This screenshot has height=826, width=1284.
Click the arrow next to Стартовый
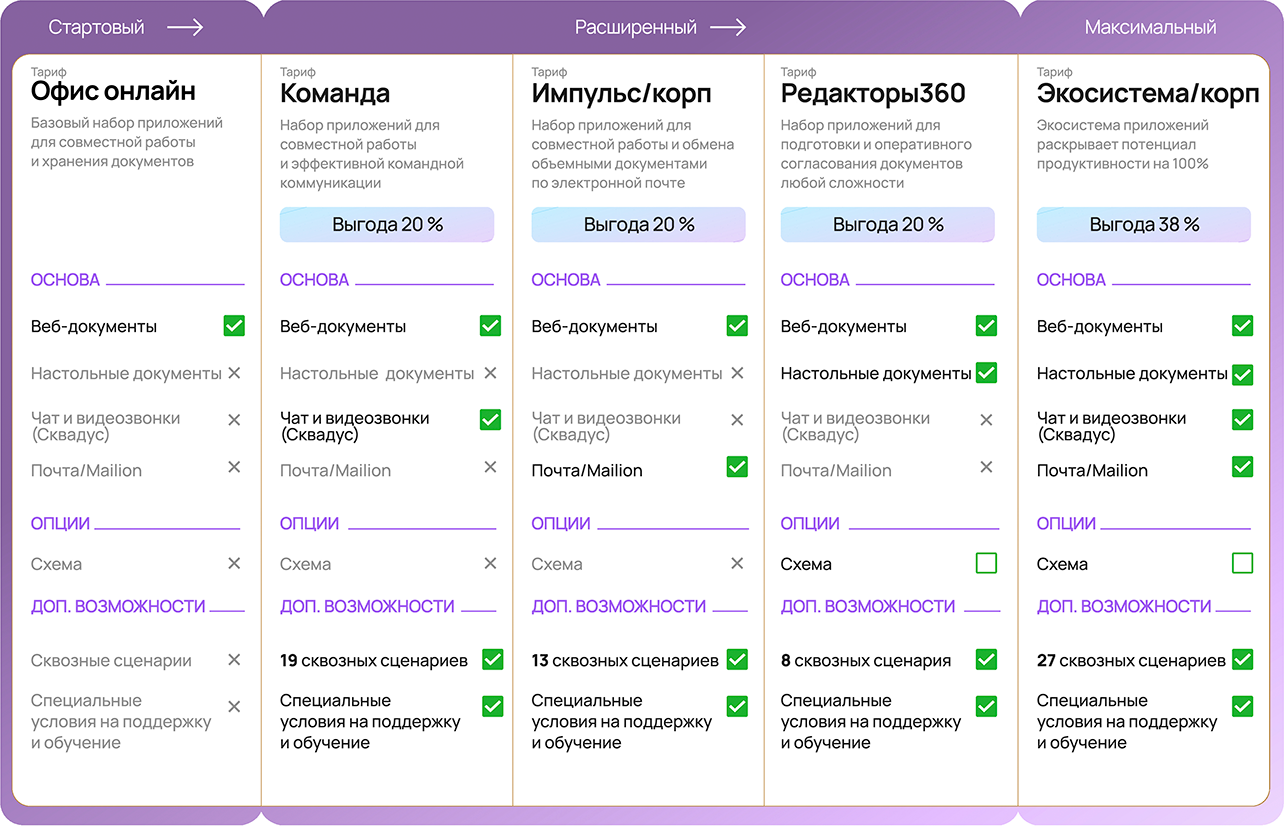point(185,28)
